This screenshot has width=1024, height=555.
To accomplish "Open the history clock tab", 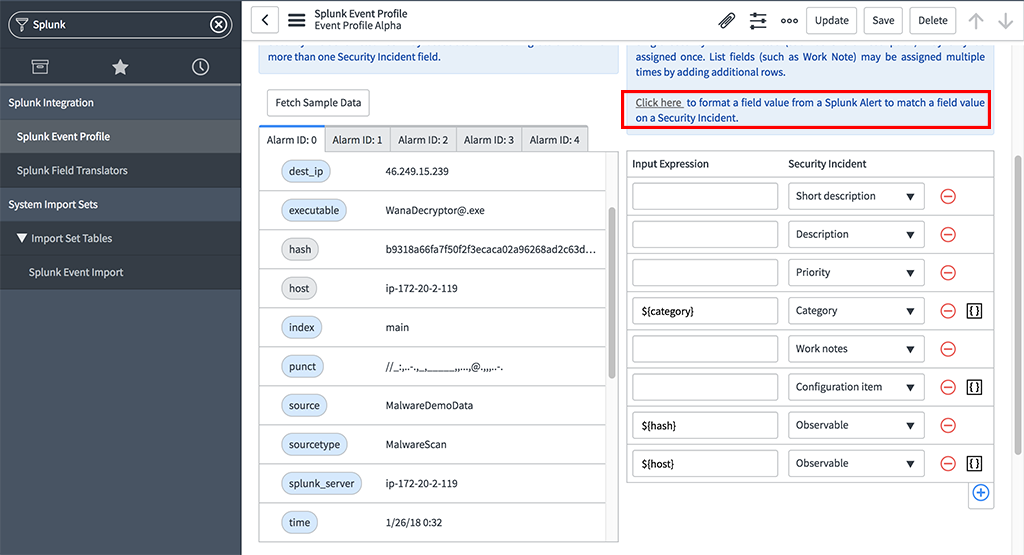I will click(200, 67).
